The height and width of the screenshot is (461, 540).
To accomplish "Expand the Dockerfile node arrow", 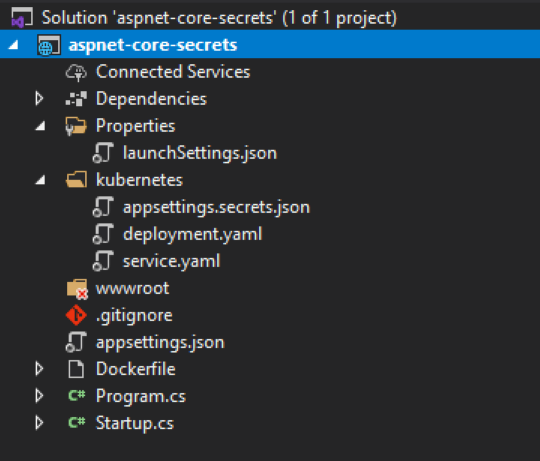I will point(39,369).
